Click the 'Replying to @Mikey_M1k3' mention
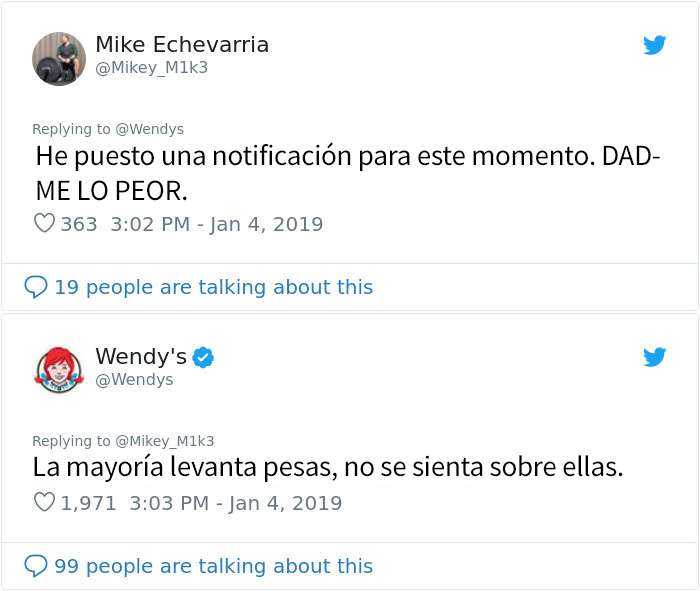Image resolution: width=700 pixels, height=591 pixels. (x=163, y=441)
